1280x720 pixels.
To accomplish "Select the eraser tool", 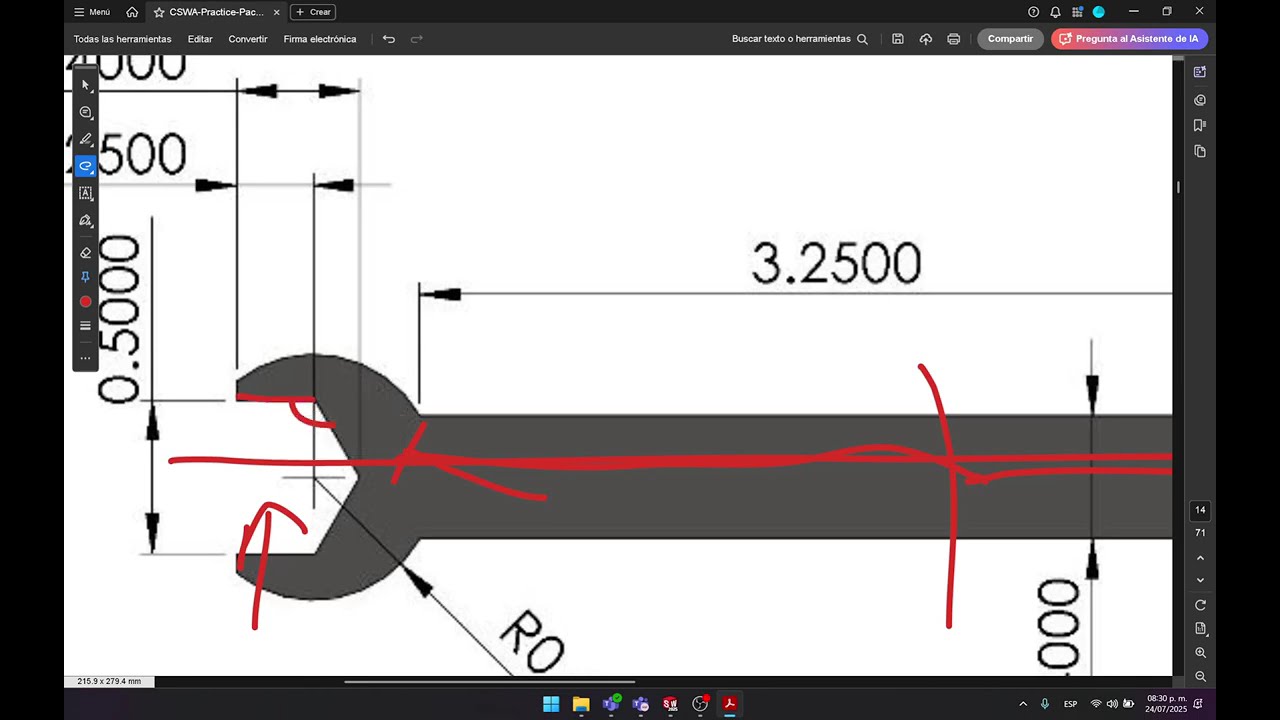I will [x=85, y=253].
